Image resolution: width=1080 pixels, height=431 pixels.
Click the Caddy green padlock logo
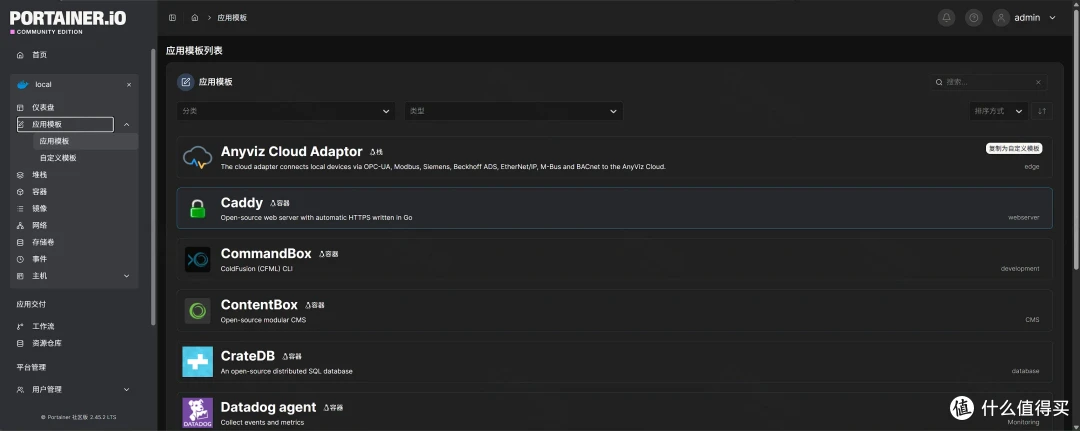198,208
